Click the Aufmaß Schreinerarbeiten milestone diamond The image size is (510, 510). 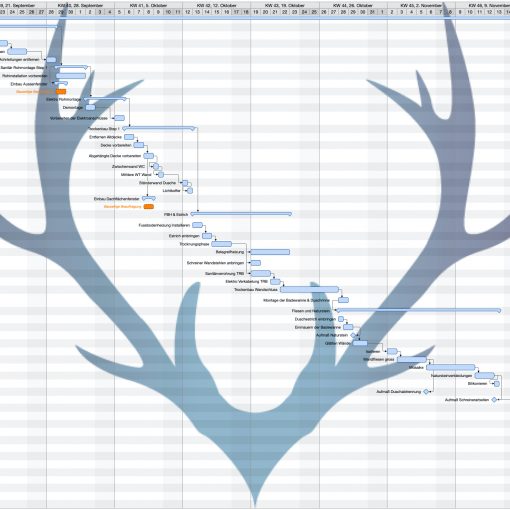494,400
